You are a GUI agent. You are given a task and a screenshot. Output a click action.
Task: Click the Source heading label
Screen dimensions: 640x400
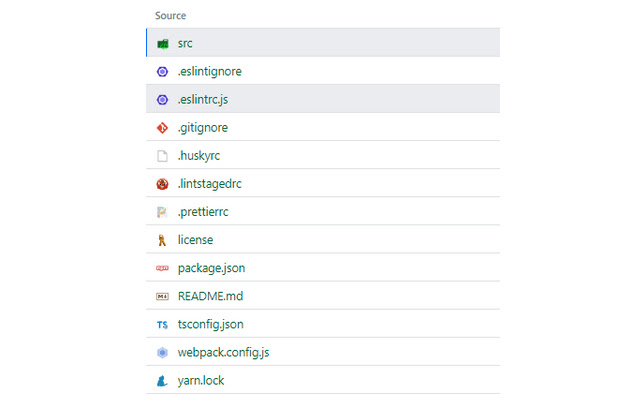pos(171,16)
